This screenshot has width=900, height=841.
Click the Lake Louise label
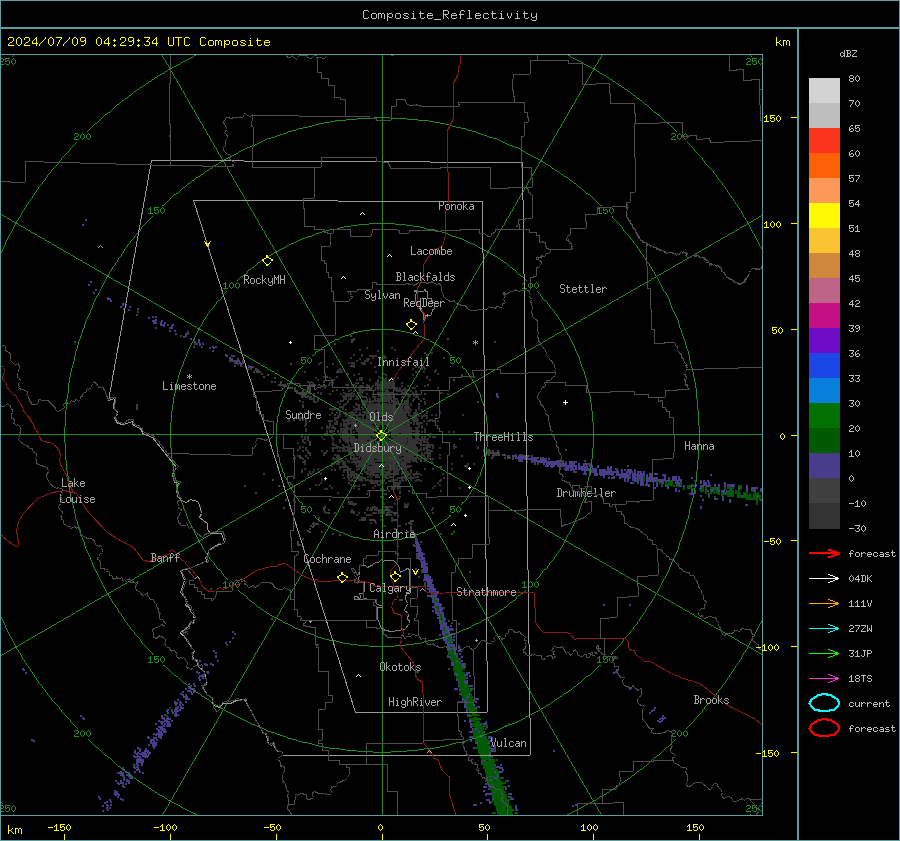(77, 491)
